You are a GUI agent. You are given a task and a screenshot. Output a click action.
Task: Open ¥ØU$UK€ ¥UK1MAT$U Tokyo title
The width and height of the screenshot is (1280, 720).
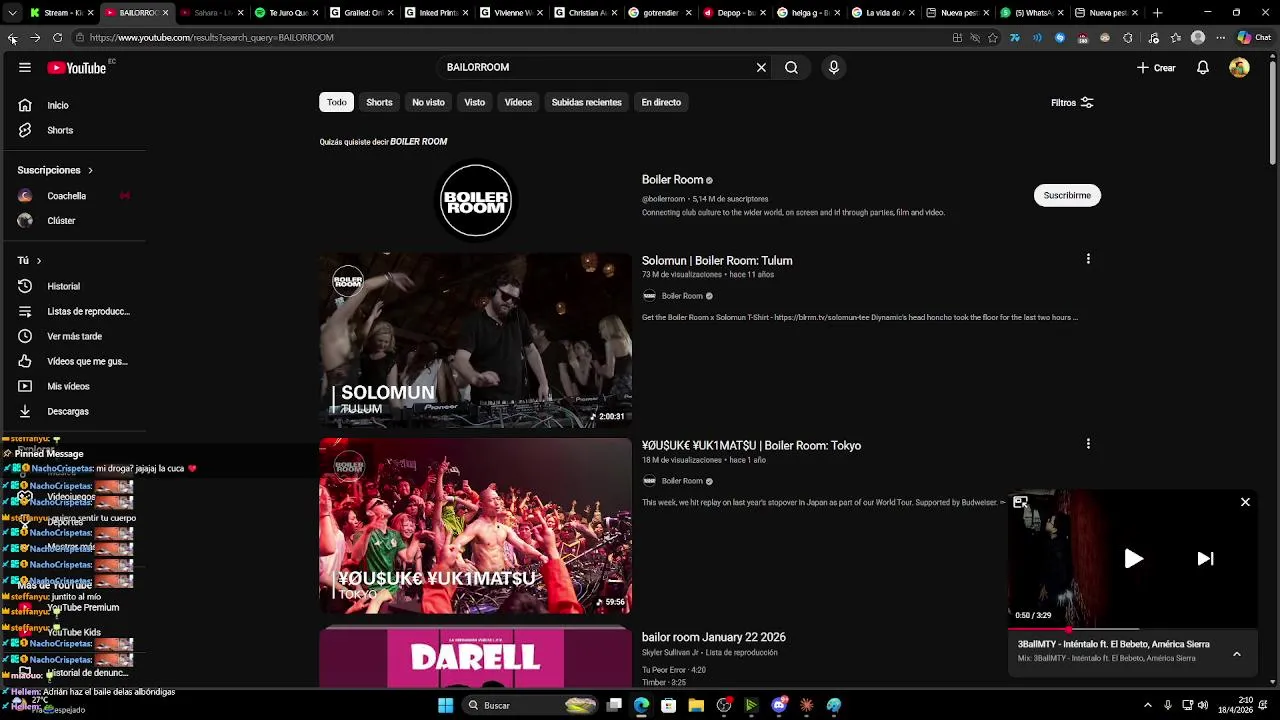tap(751, 446)
